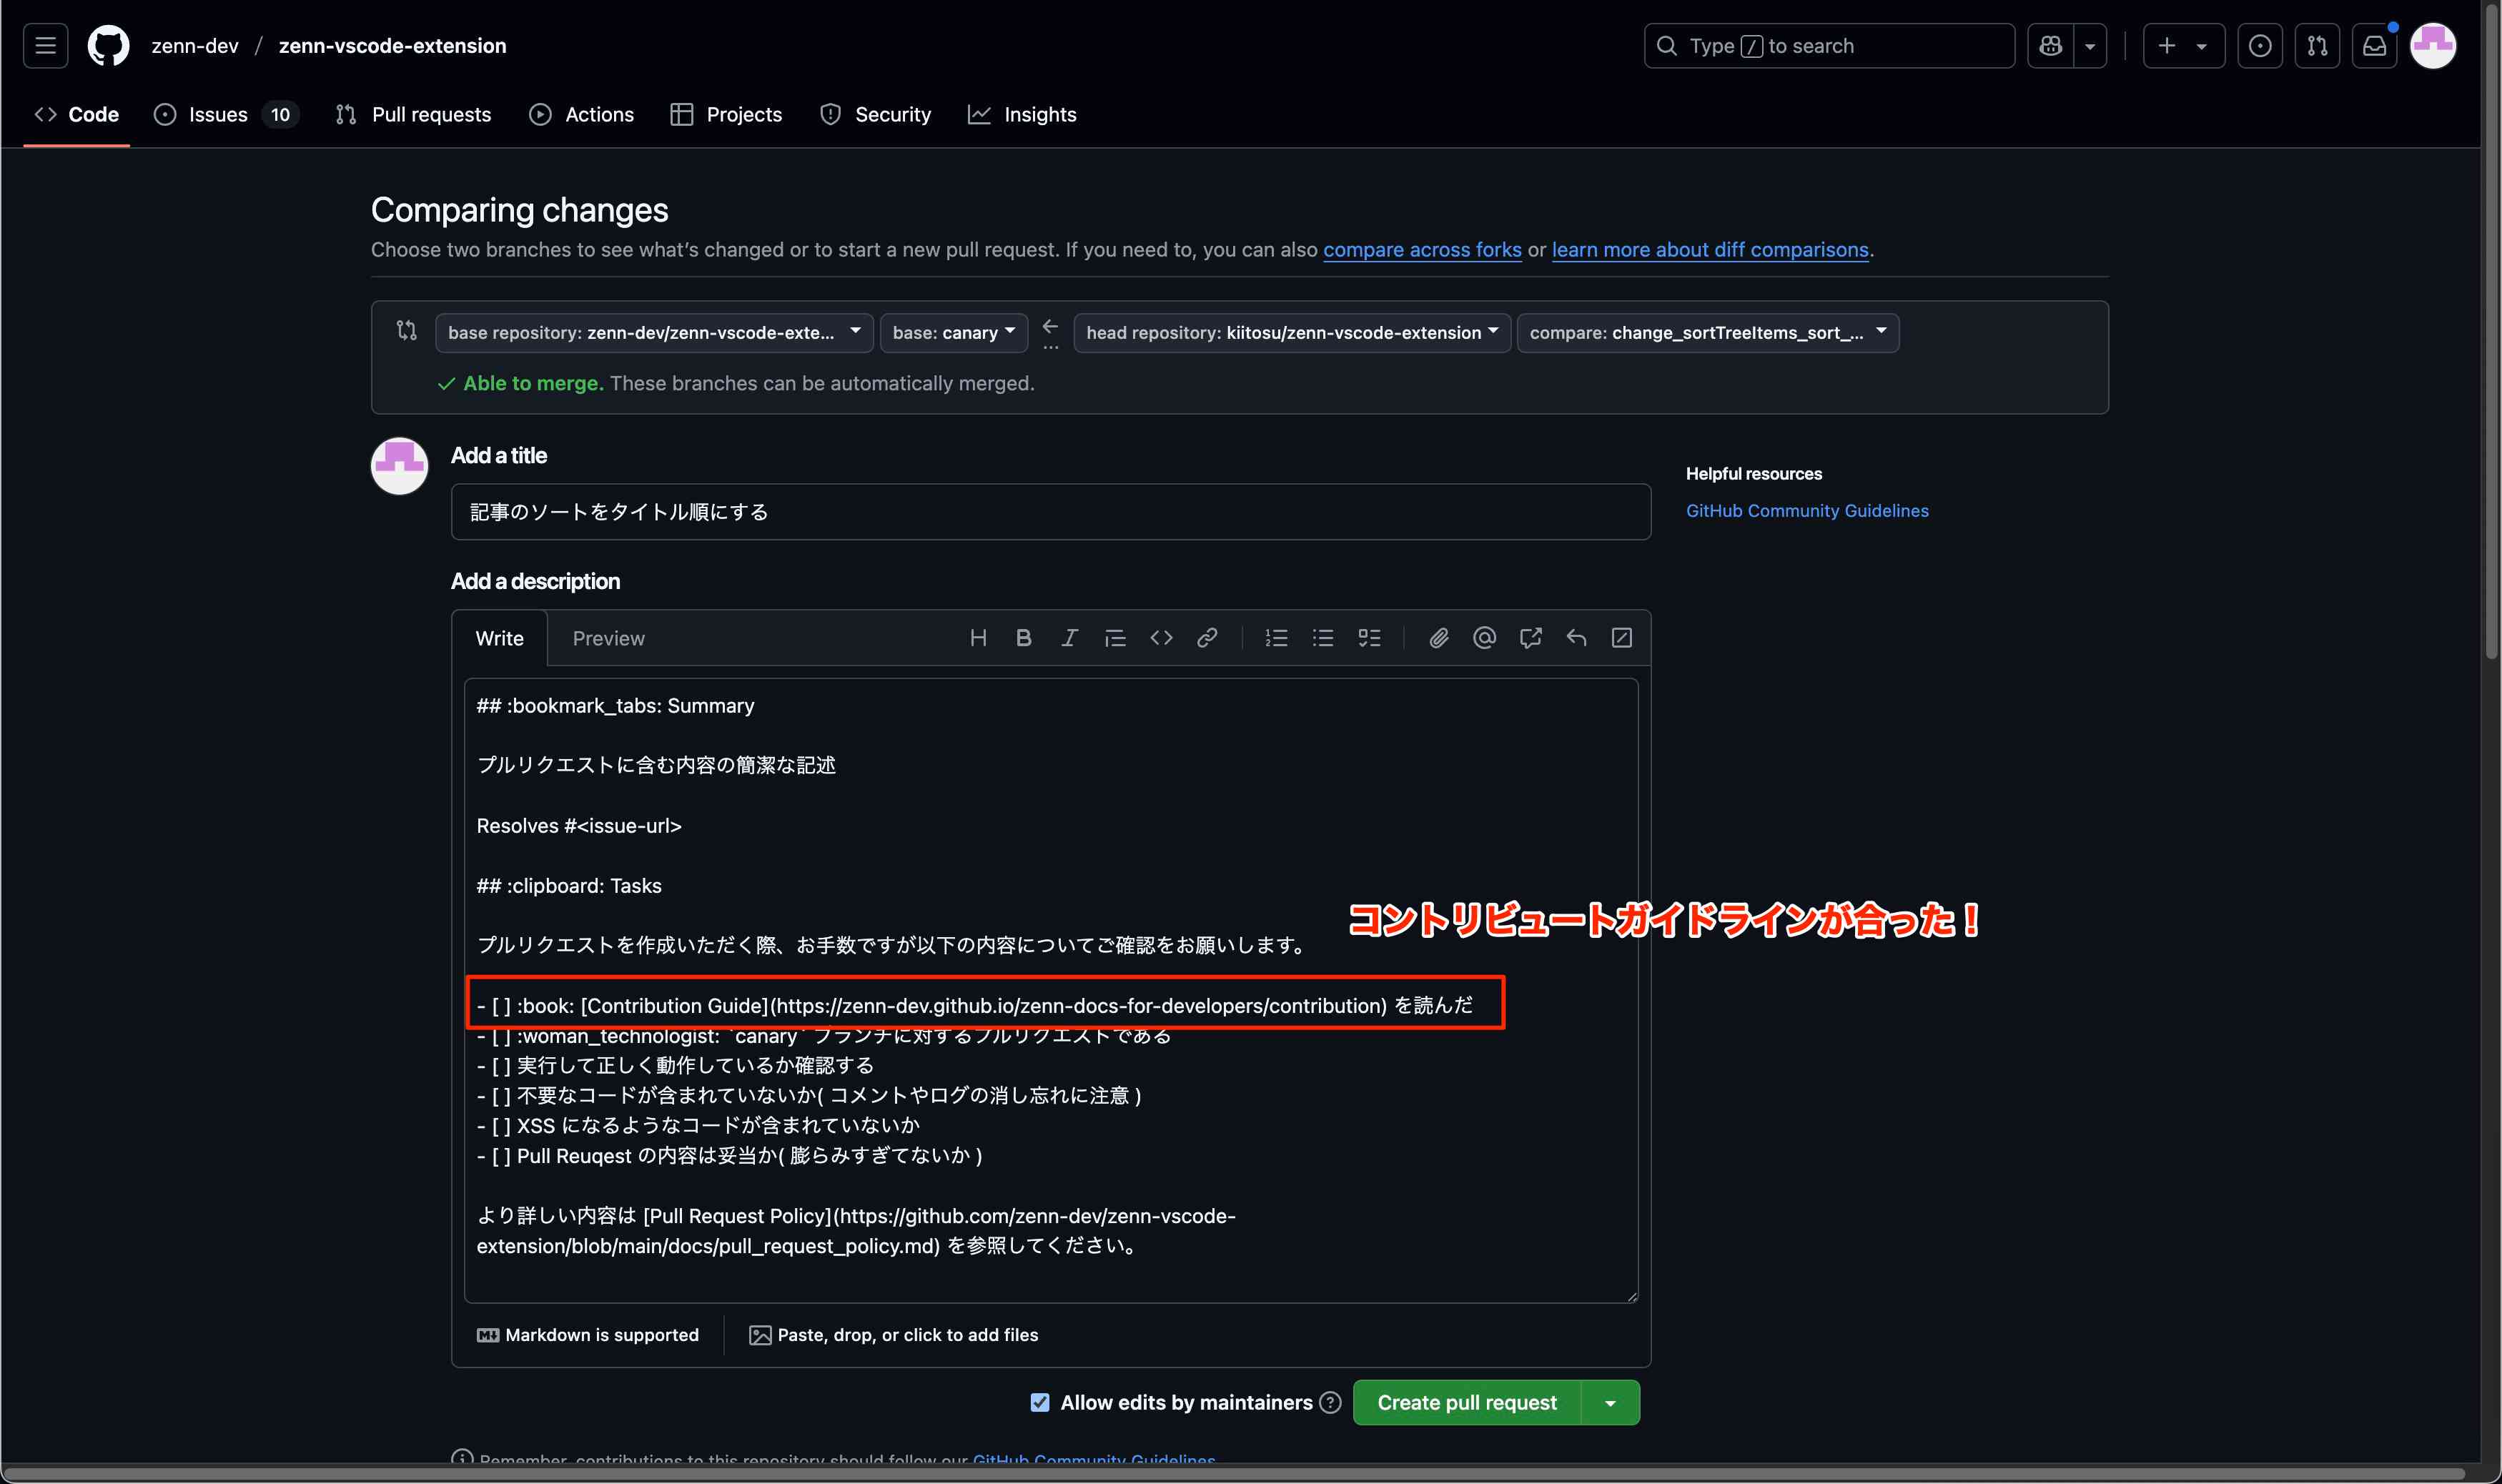Uncheck Allow edits by maintainers
The height and width of the screenshot is (1484, 2502).
pos(1040,1402)
